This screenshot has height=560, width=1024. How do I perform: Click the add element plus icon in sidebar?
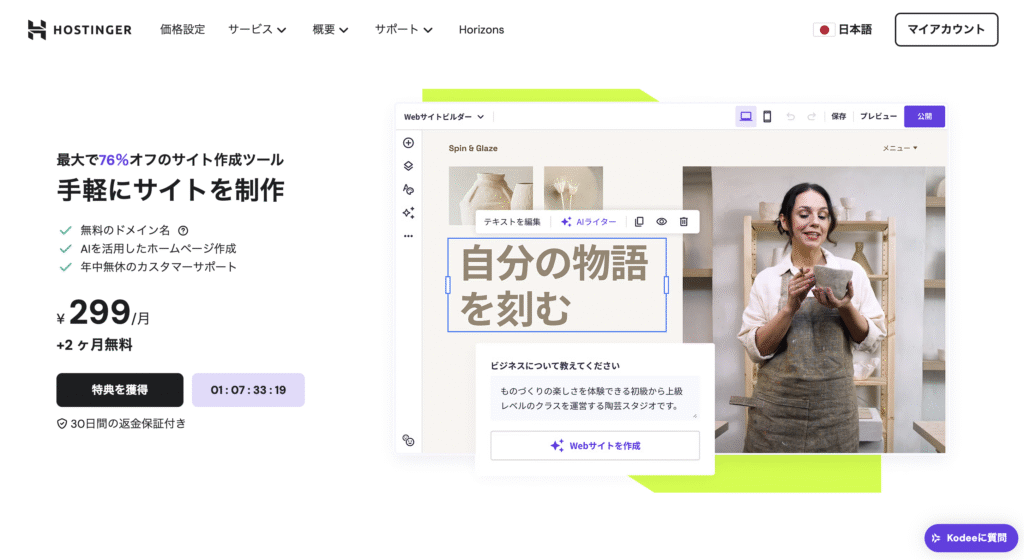click(408, 143)
